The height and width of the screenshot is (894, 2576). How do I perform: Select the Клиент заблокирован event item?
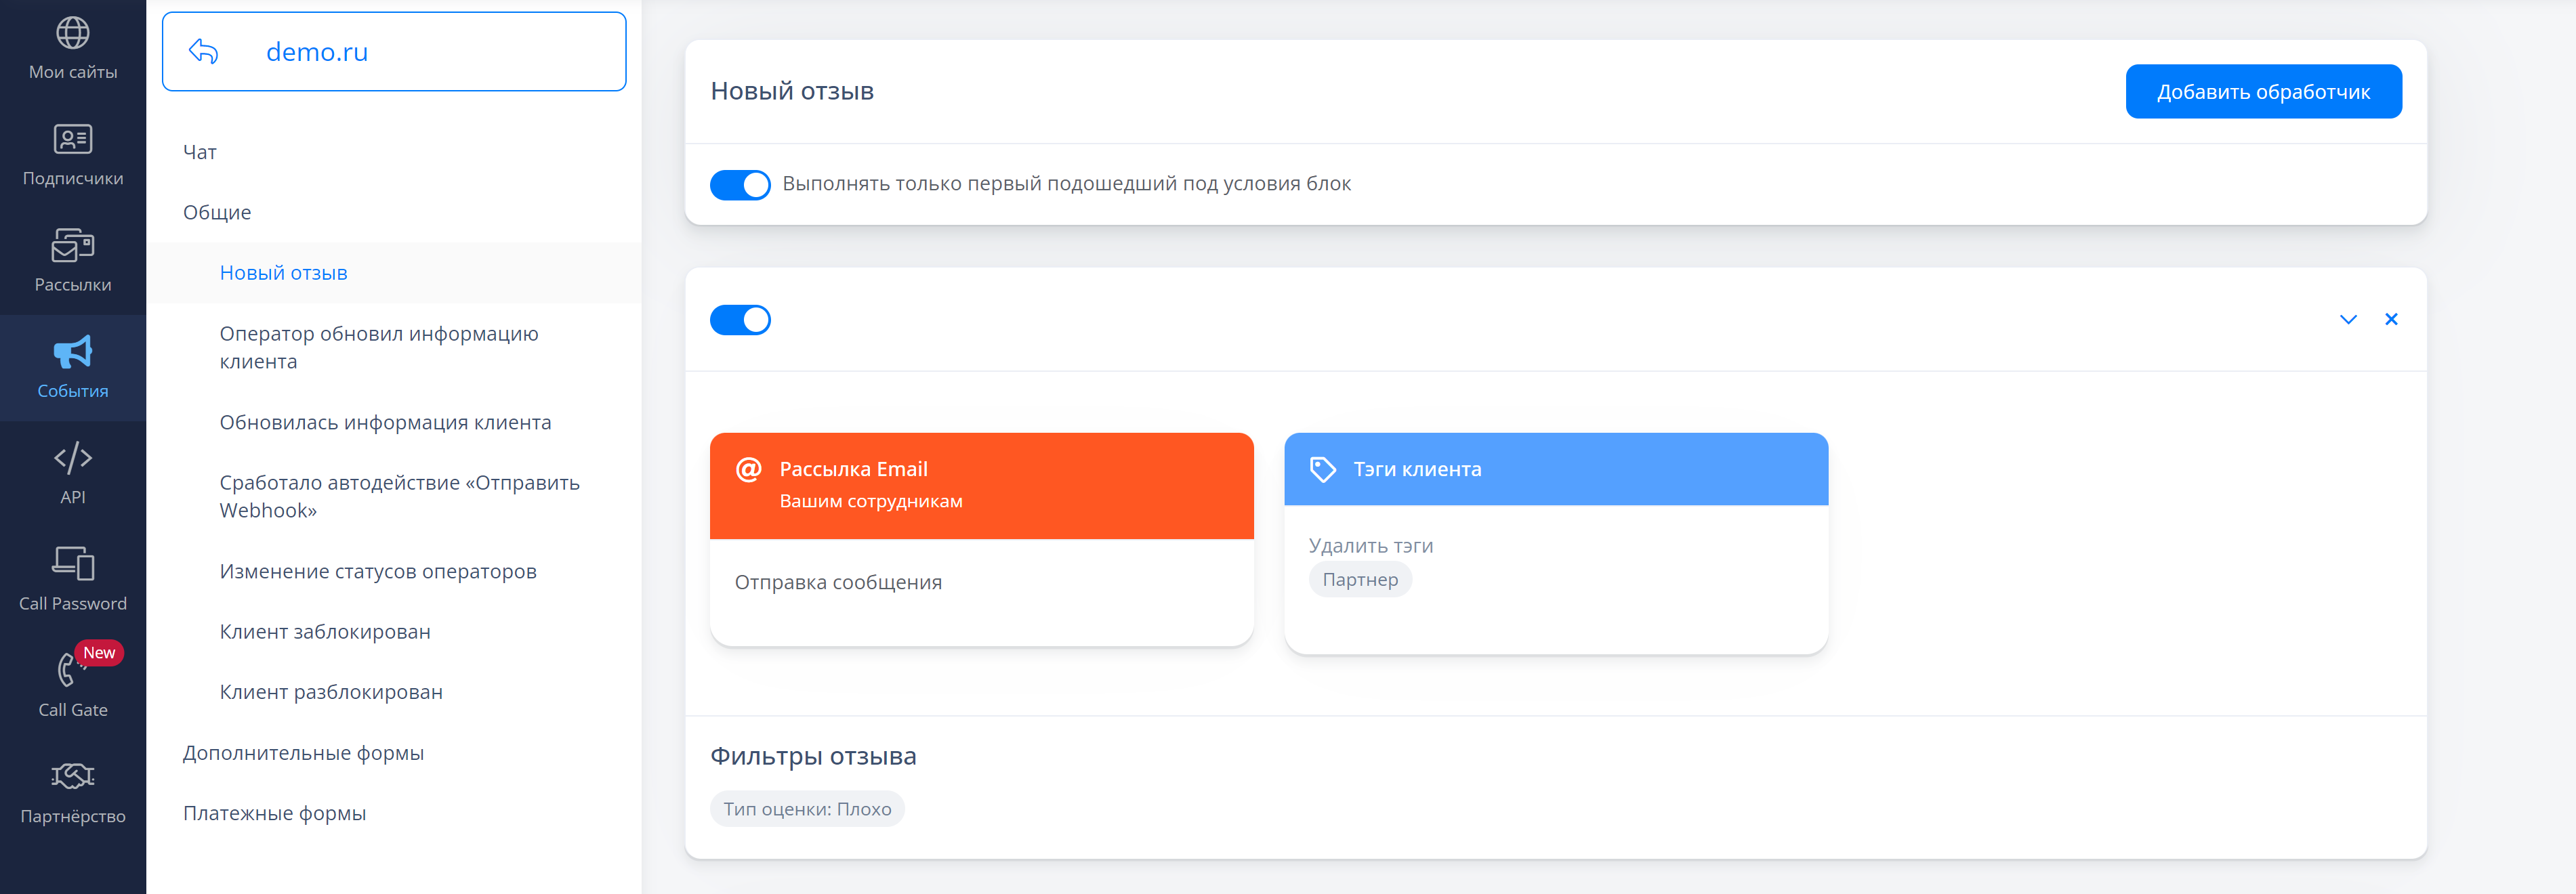pos(325,632)
